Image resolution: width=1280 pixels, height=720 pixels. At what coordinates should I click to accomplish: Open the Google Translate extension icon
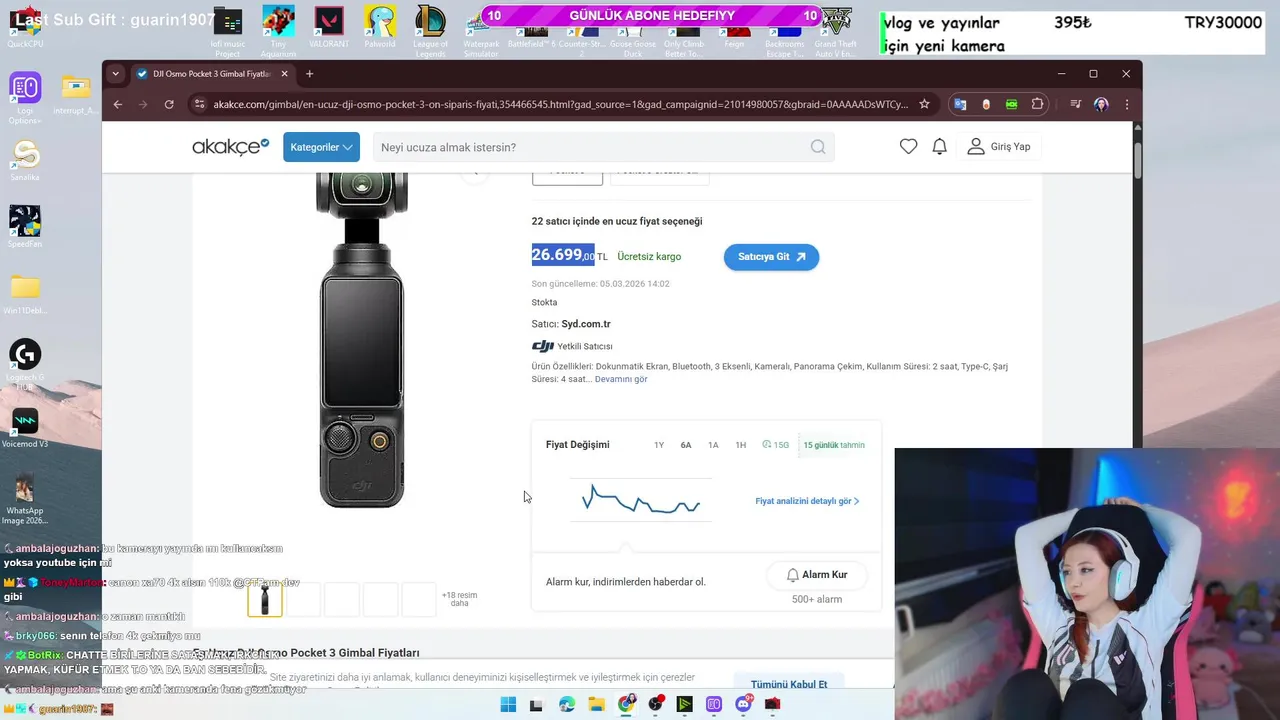960,104
